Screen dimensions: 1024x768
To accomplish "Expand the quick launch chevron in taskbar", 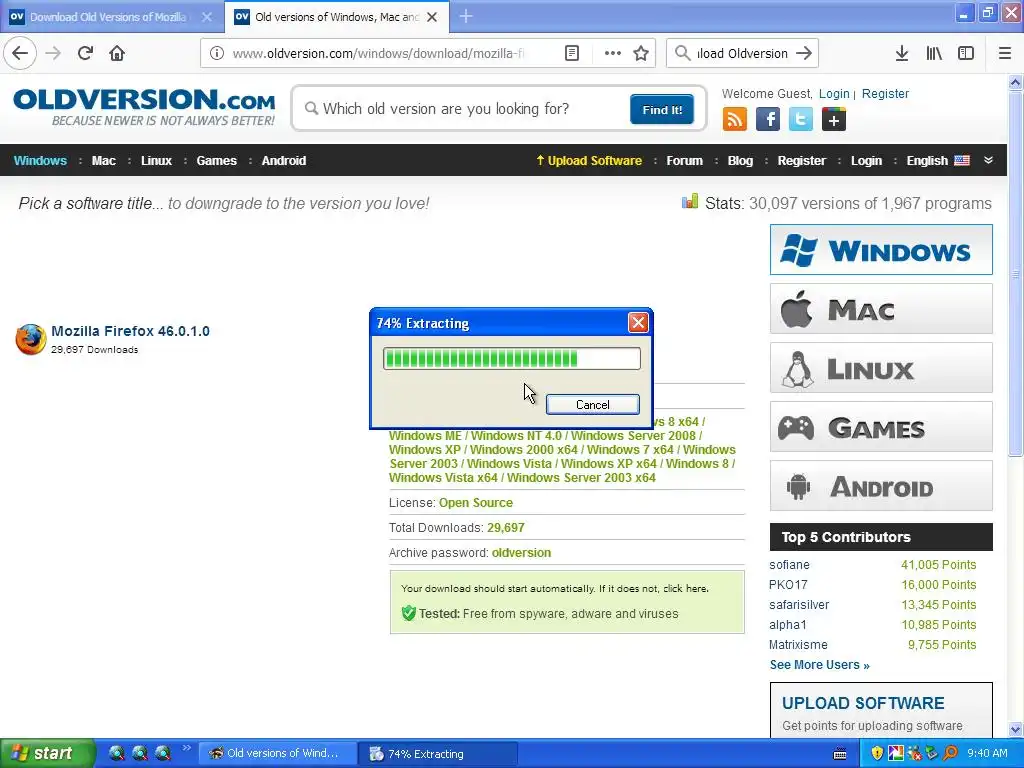I will [187, 748].
